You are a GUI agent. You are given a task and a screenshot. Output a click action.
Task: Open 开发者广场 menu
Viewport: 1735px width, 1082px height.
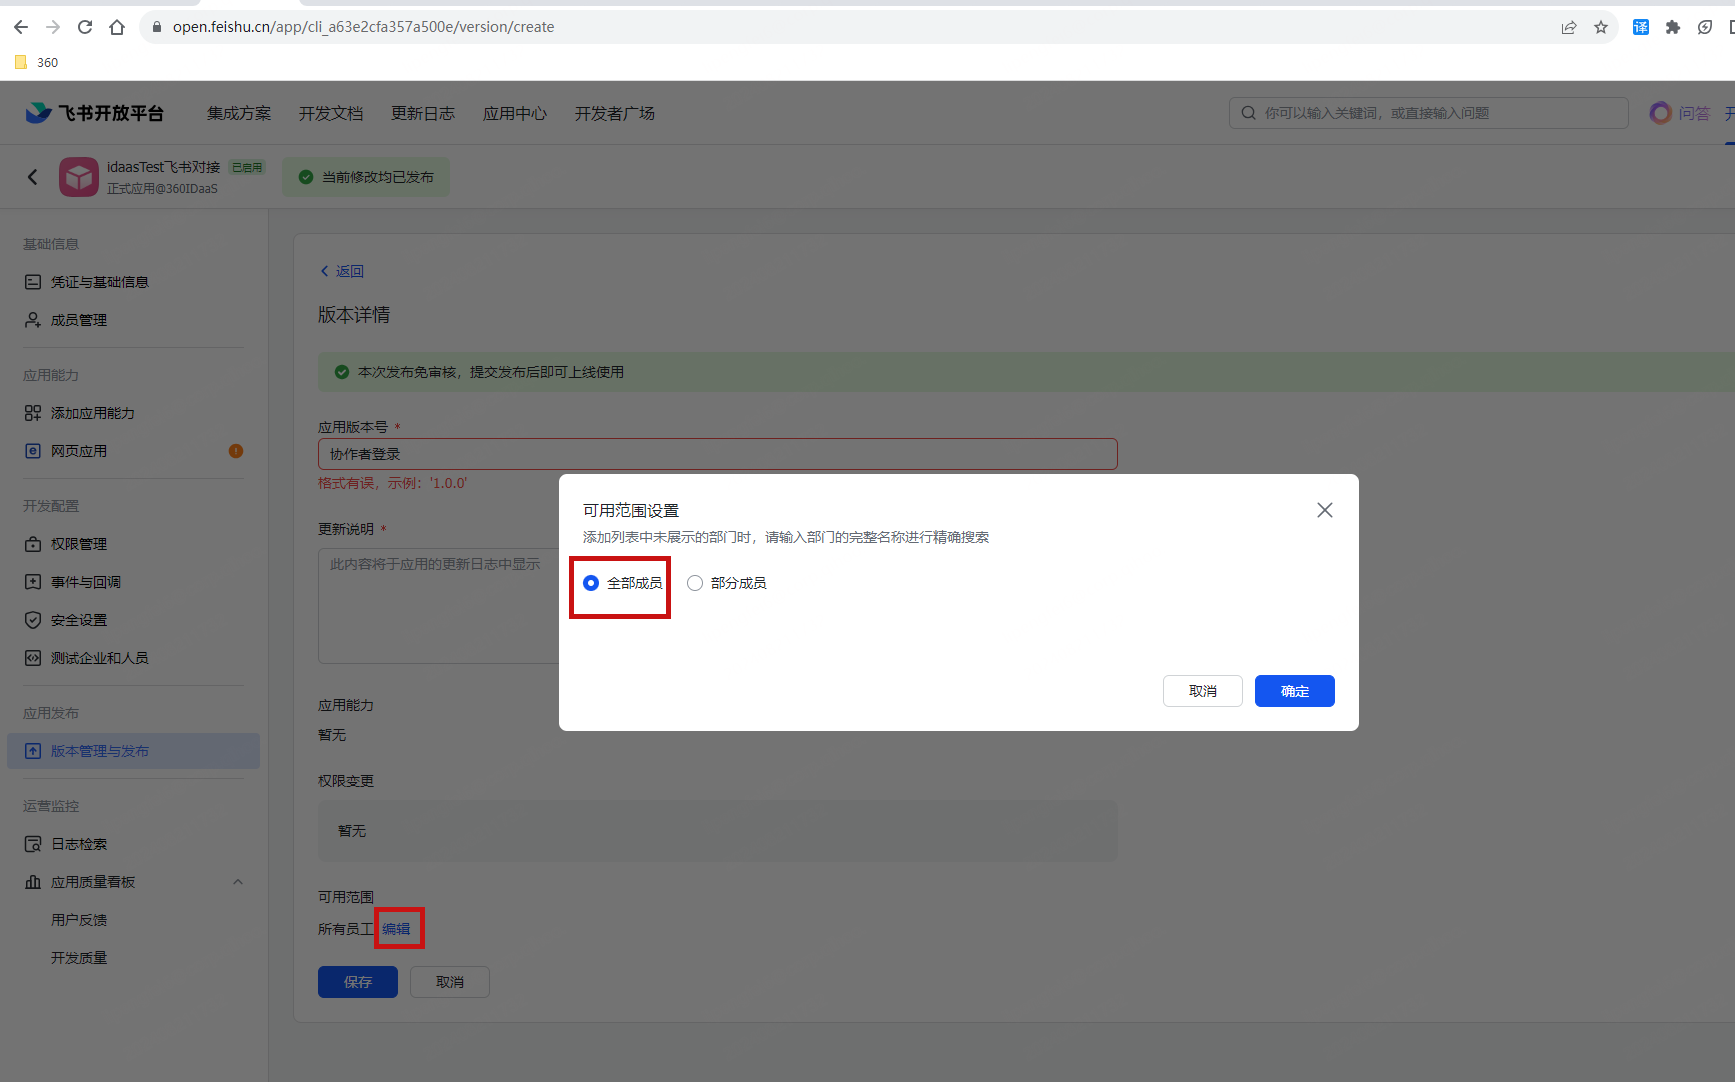(615, 113)
